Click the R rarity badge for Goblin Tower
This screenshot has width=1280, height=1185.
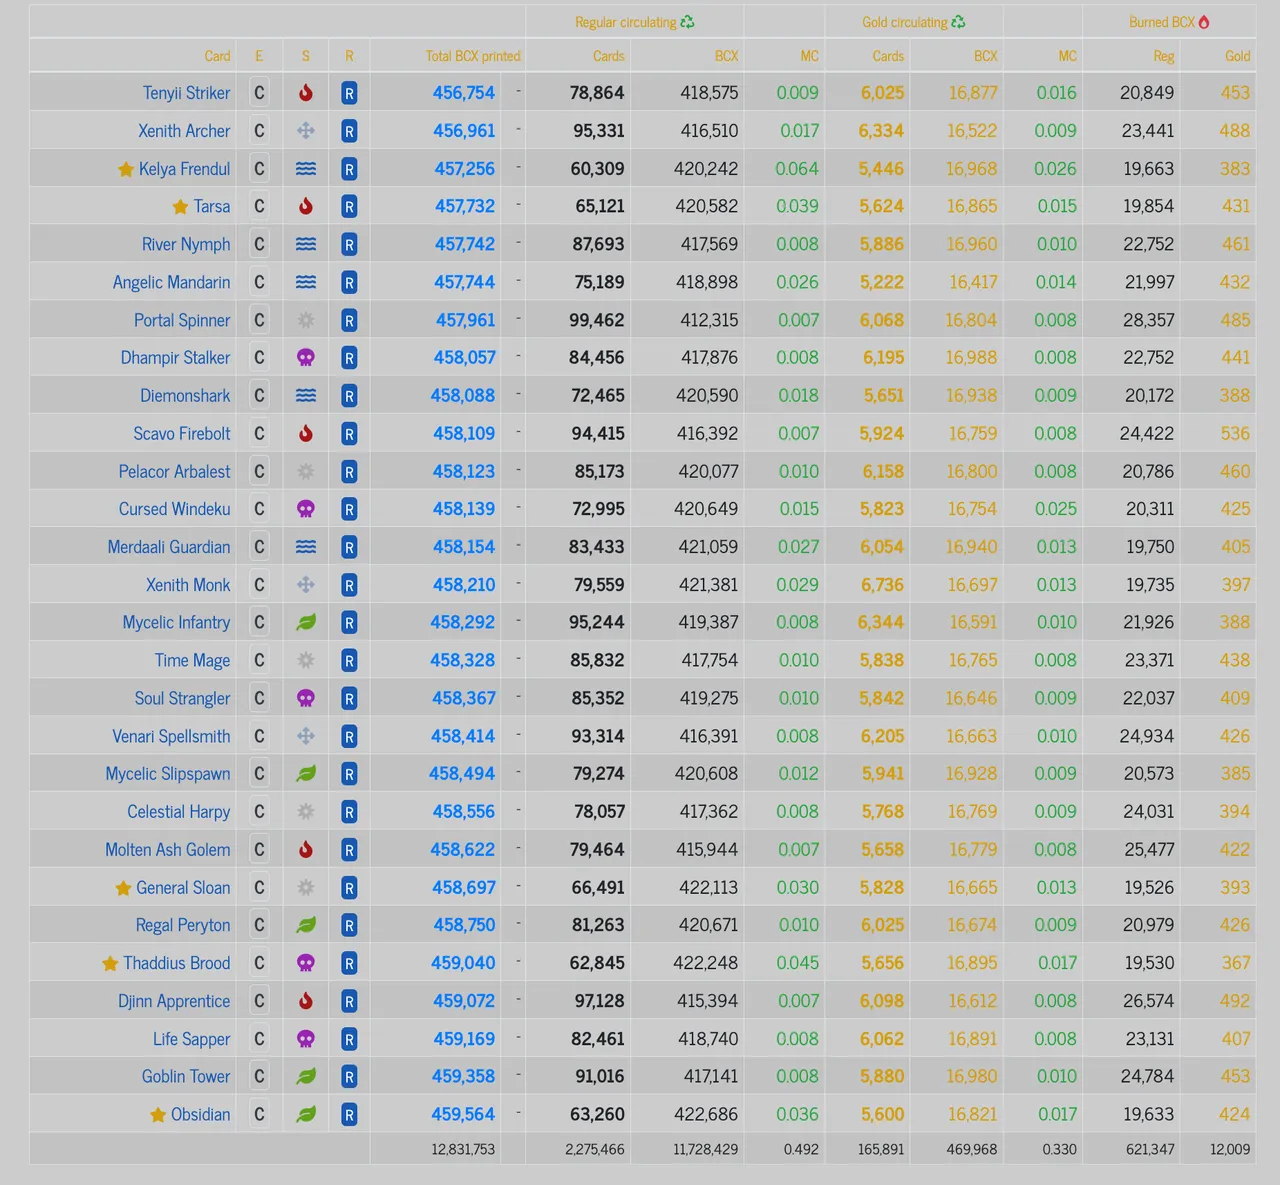click(x=349, y=1076)
